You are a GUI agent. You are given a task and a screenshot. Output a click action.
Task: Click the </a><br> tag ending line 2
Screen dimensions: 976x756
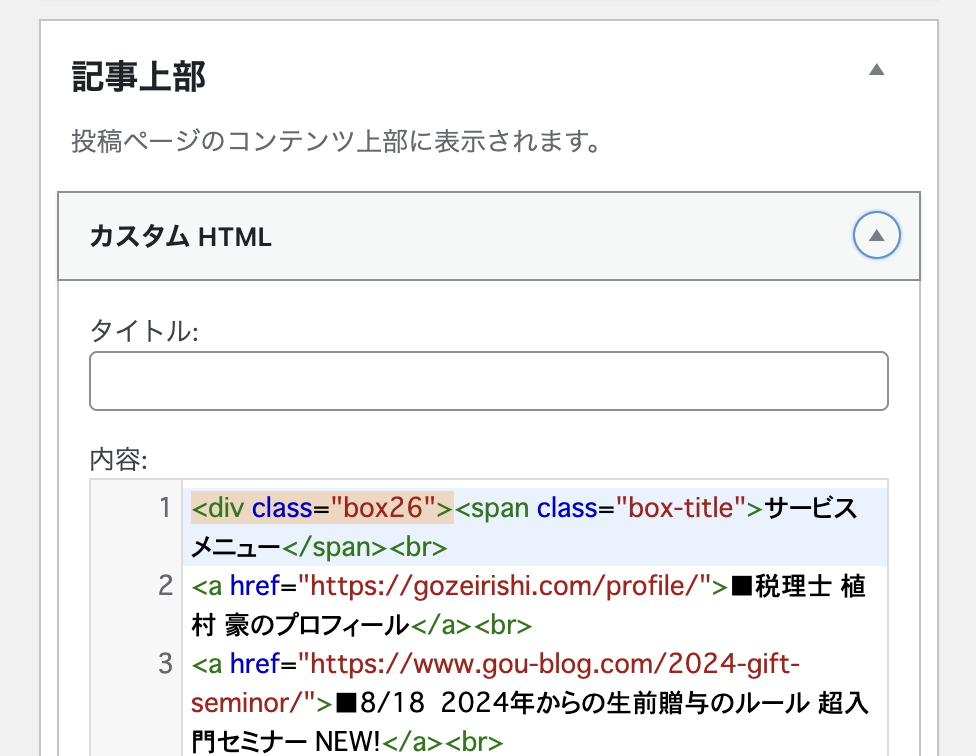coord(471,625)
